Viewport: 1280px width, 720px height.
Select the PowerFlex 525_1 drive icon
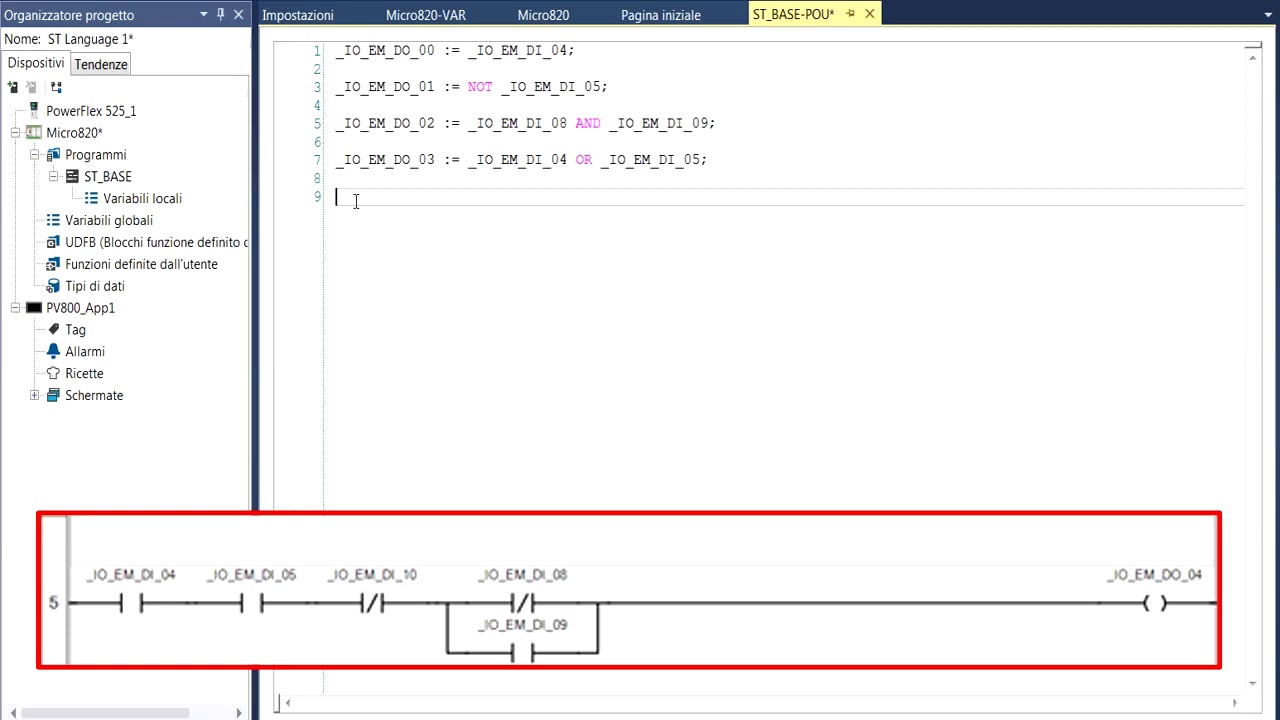pos(35,111)
